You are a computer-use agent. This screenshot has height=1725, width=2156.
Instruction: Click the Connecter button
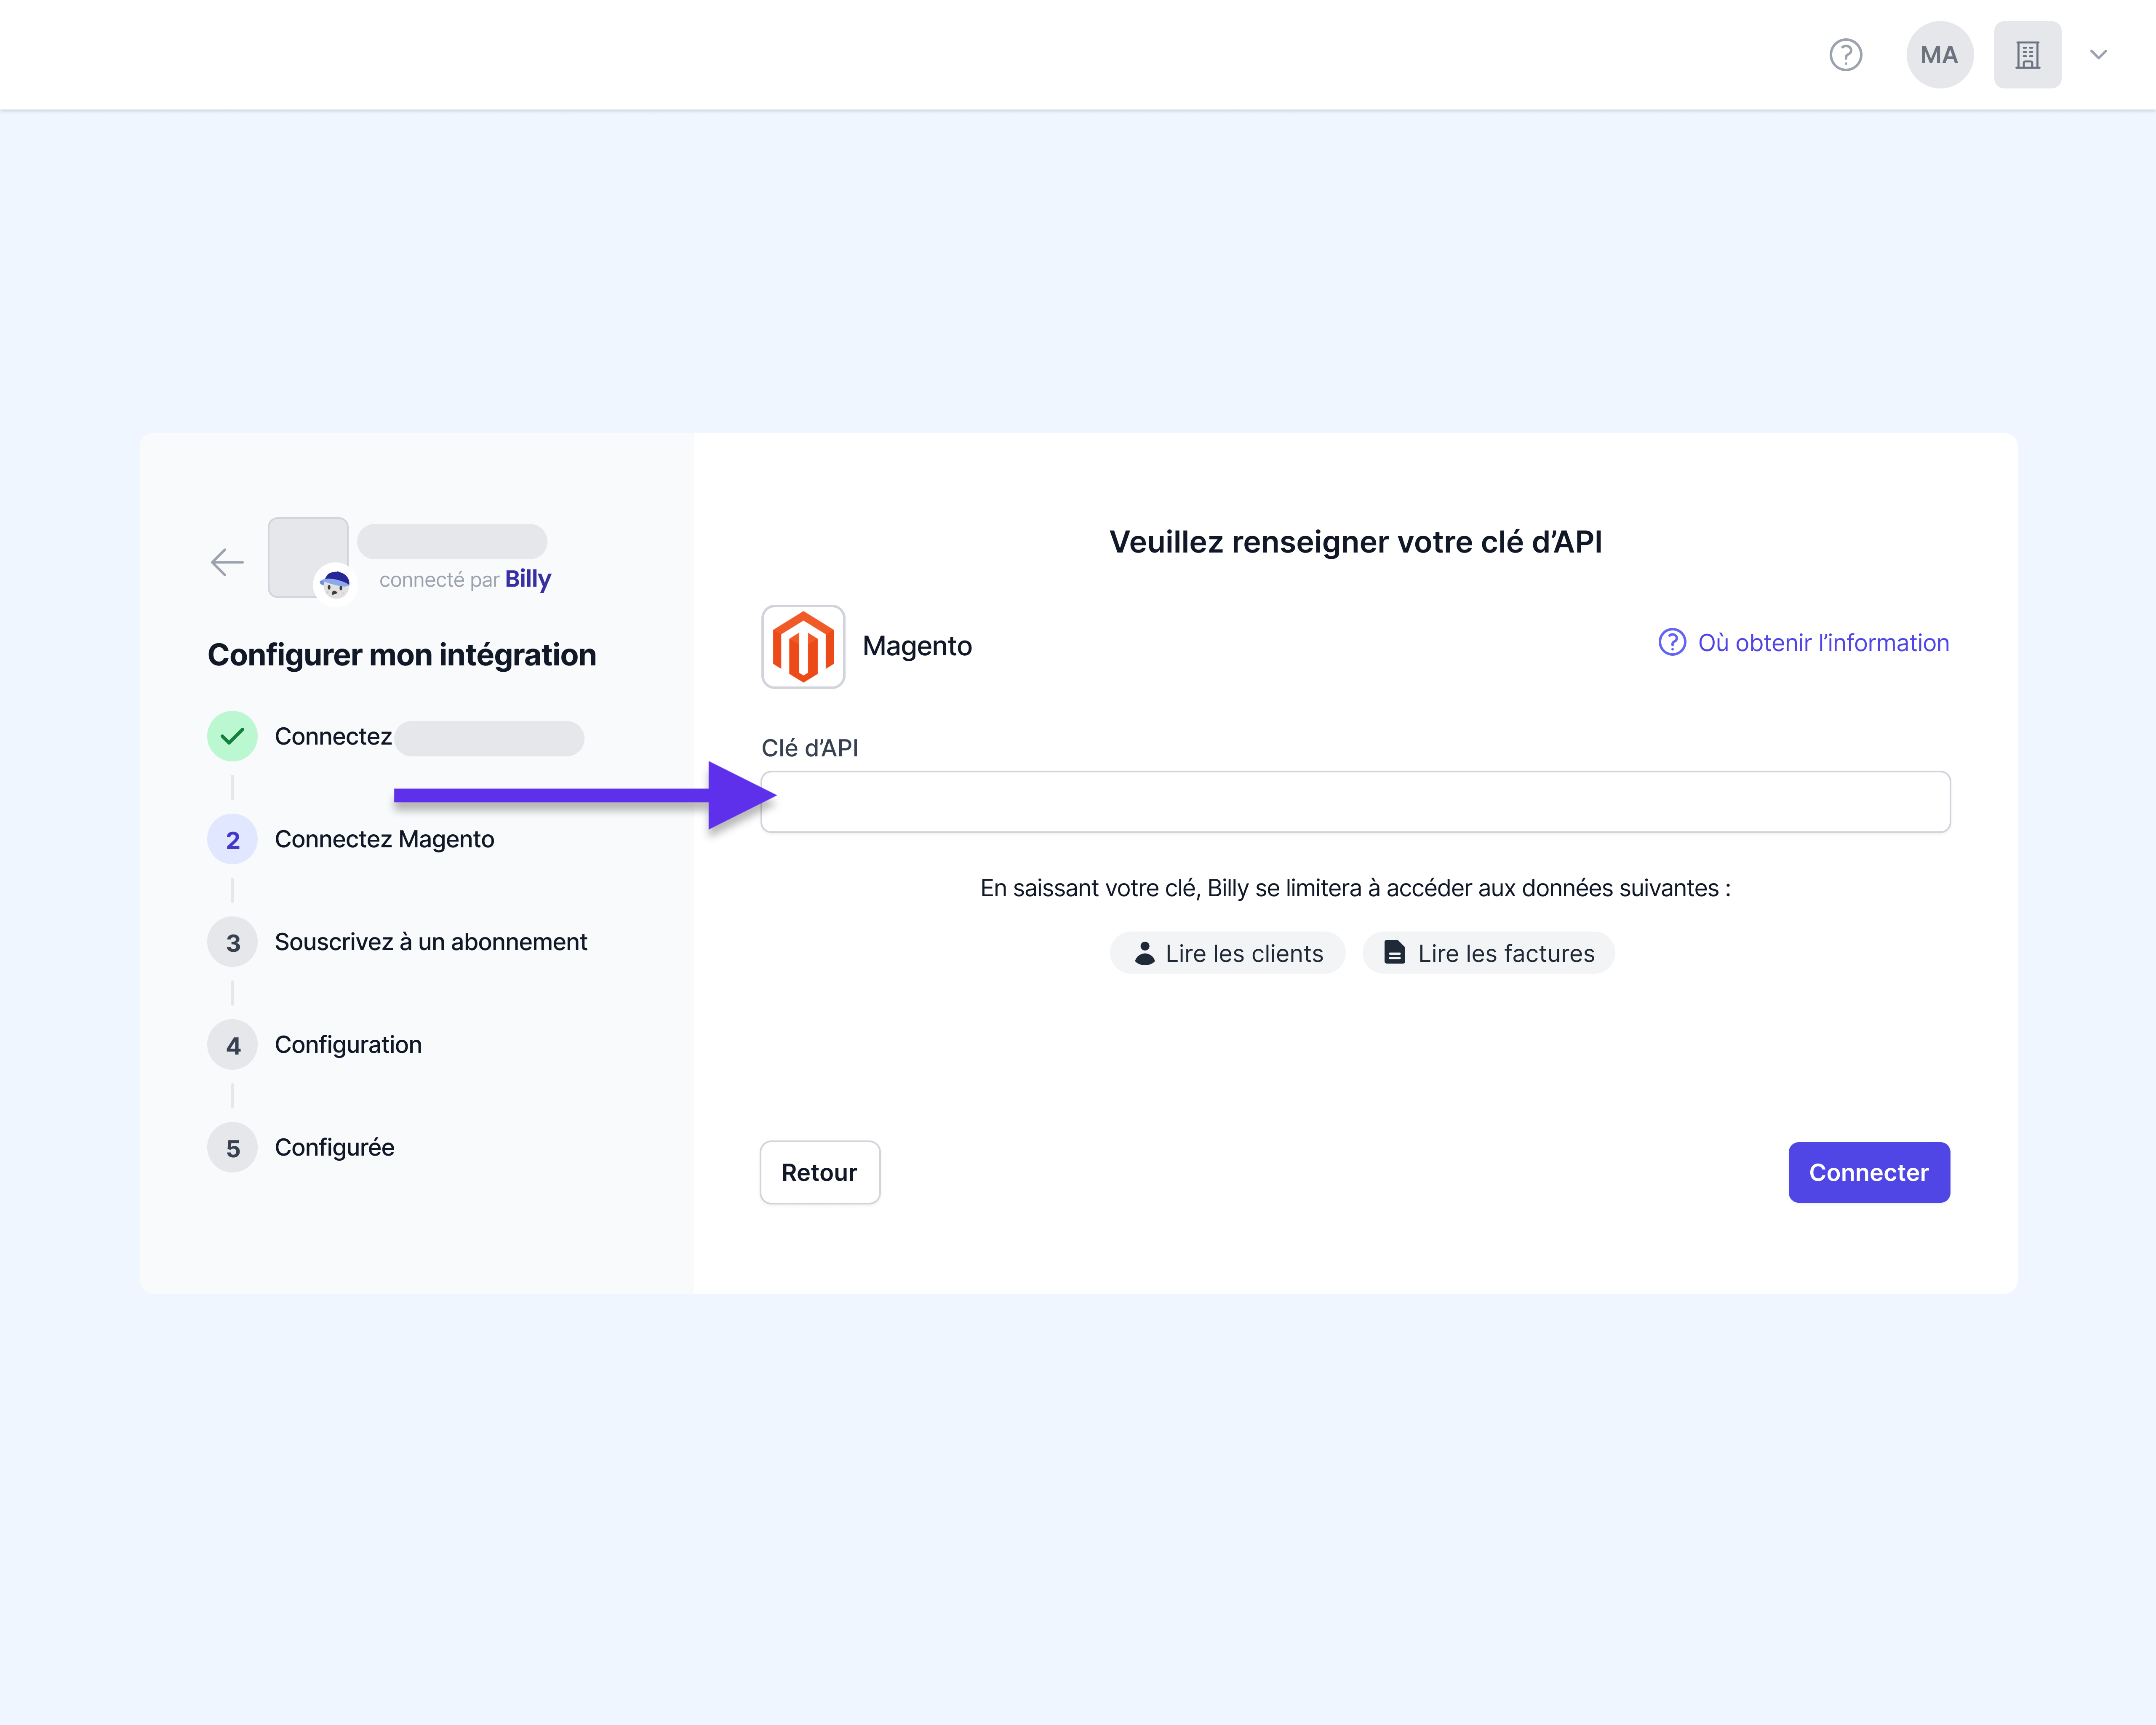coord(1869,1172)
